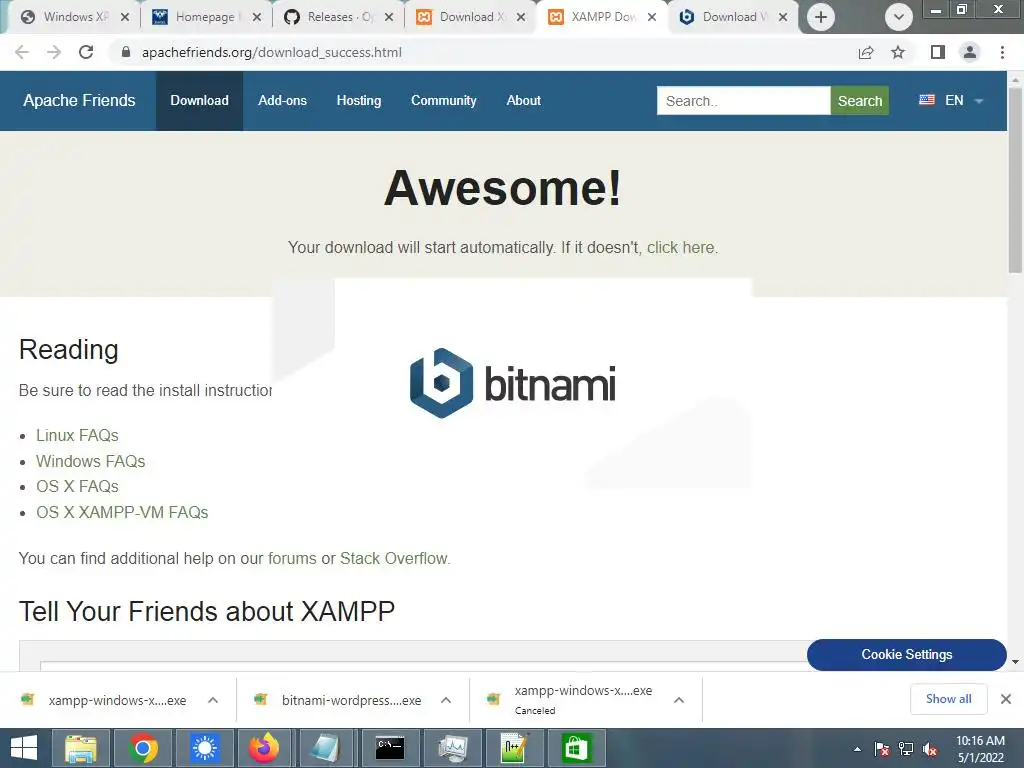The height and width of the screenshot is (768, 1024).
Task: Open the notepad app in taskbar
Action: click(x=325, y=748)
